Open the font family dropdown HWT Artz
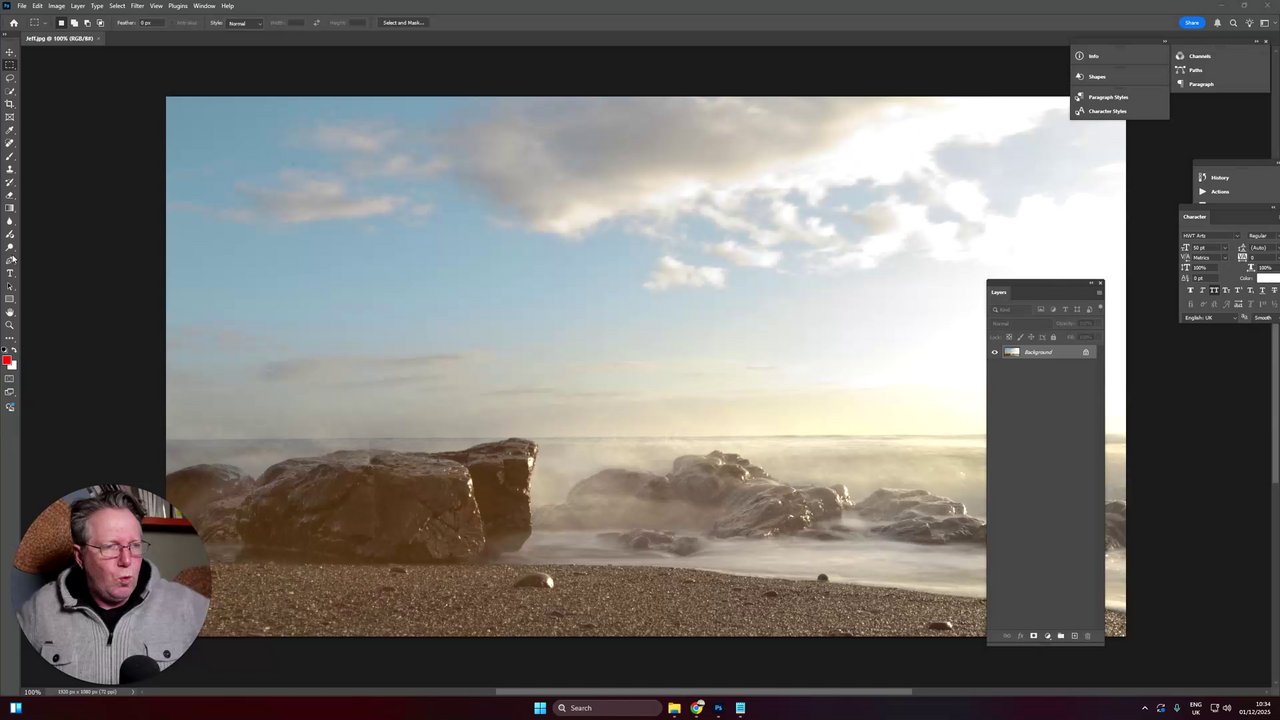This screenshot has width=1280, height=720. [1211, 236]
